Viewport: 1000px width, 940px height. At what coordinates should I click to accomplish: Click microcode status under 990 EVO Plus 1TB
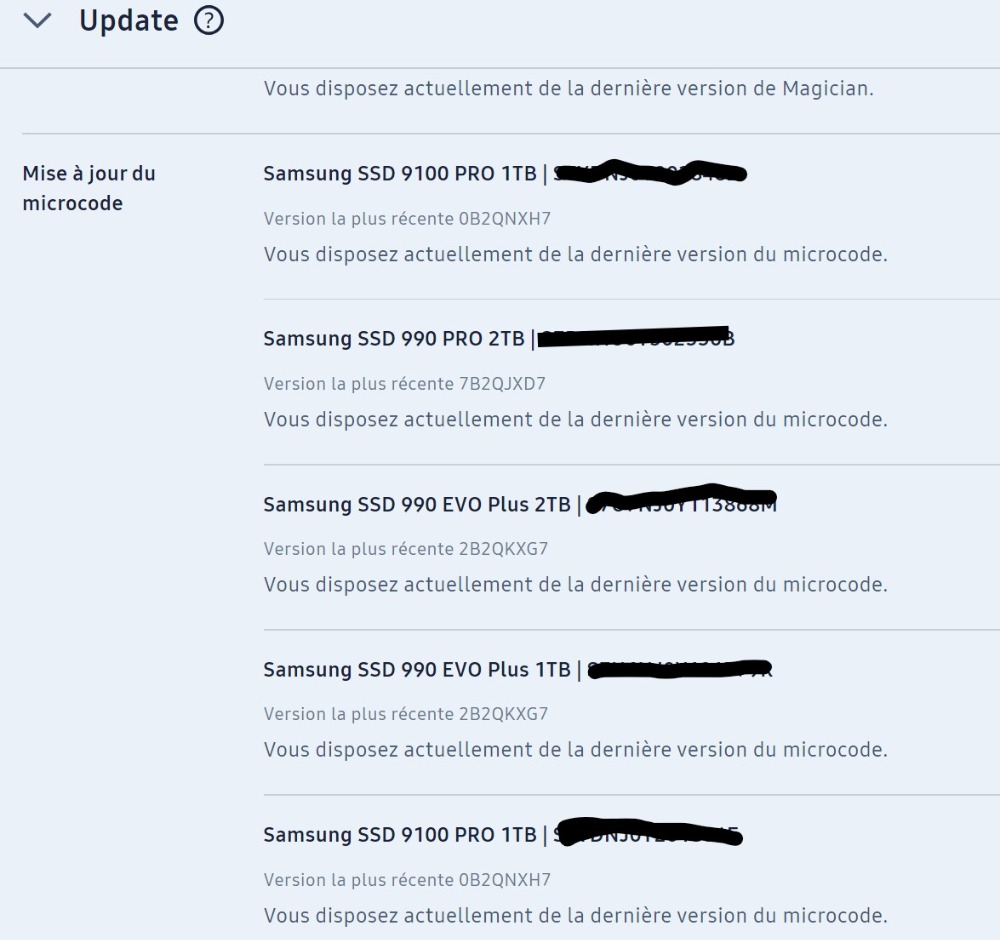[x=575, y=749]
